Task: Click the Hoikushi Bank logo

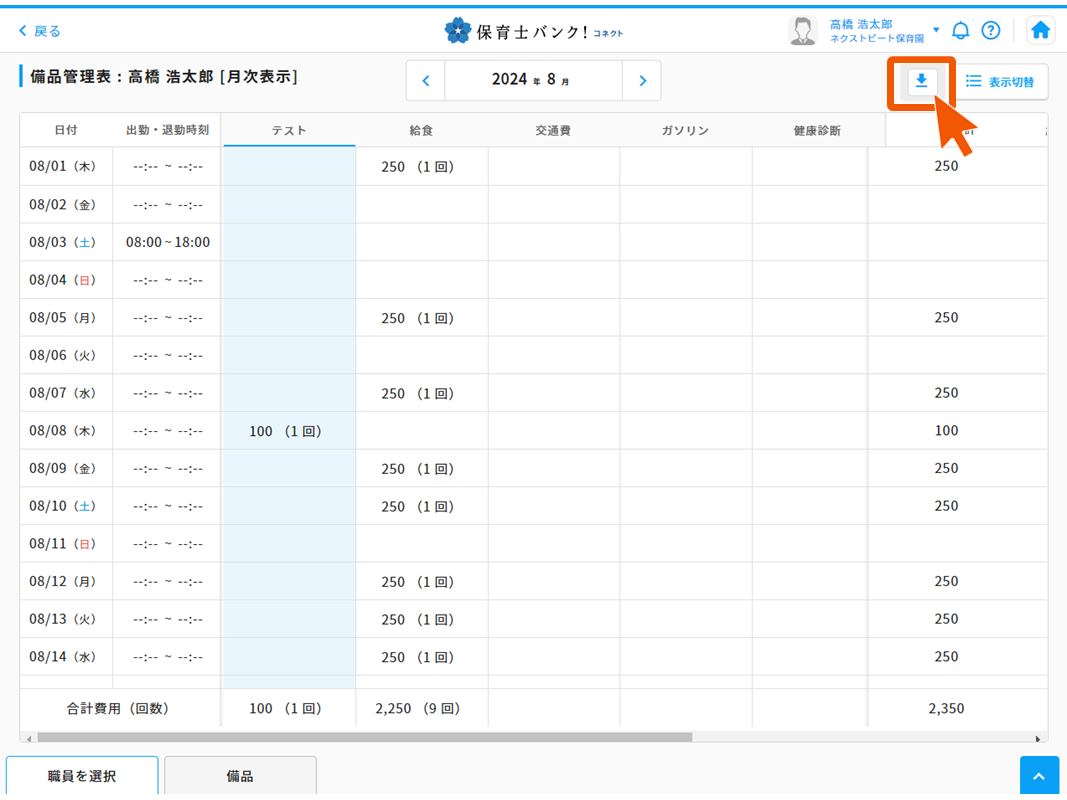Action: [533, 30]
